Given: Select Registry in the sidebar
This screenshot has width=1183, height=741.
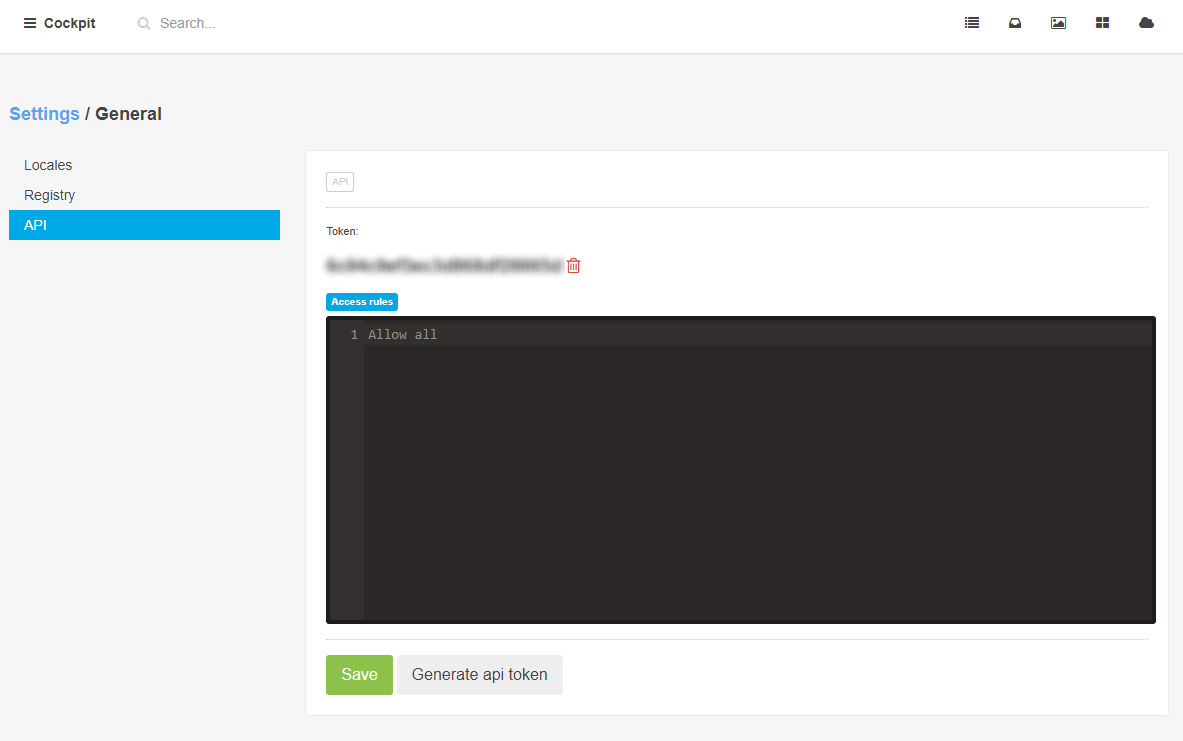Looking at the screenshot, I should tap(144, 195).
